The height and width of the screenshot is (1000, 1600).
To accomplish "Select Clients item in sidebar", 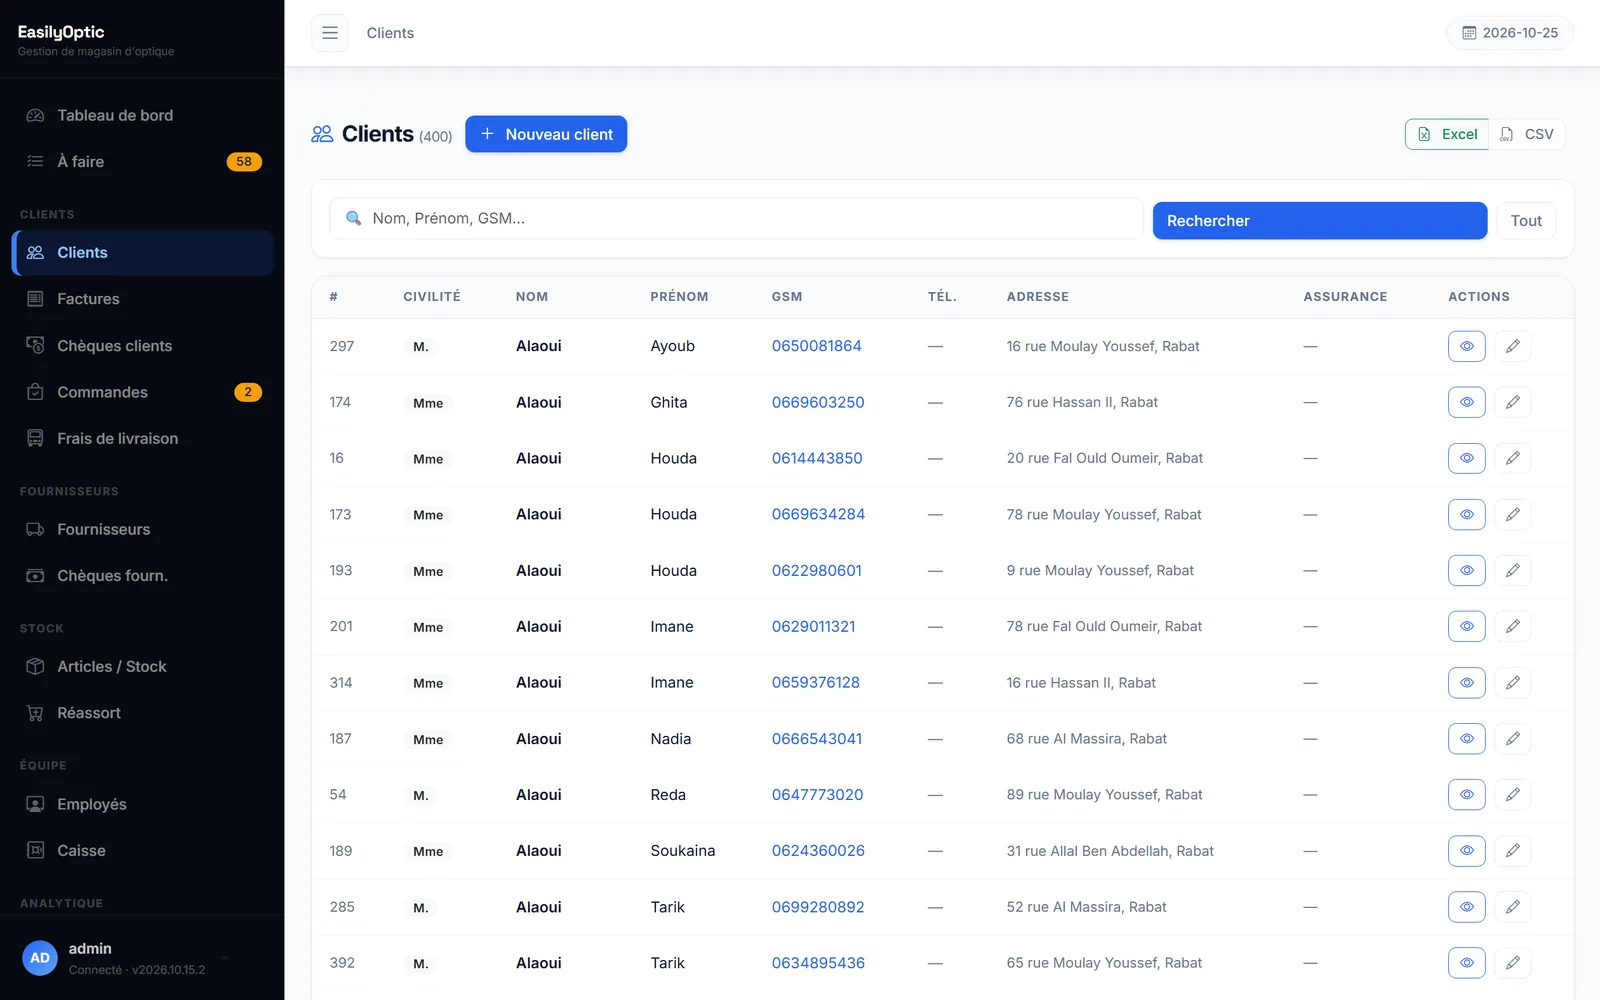I will [142, 253].
